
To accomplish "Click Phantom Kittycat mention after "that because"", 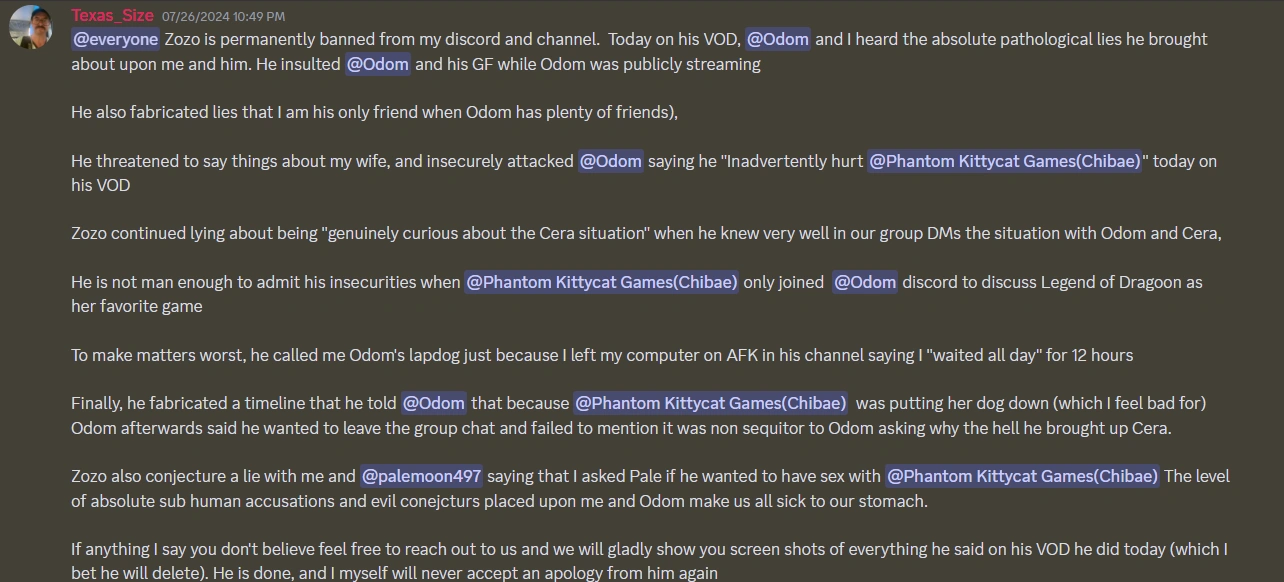I will click(x=711, y=403).
